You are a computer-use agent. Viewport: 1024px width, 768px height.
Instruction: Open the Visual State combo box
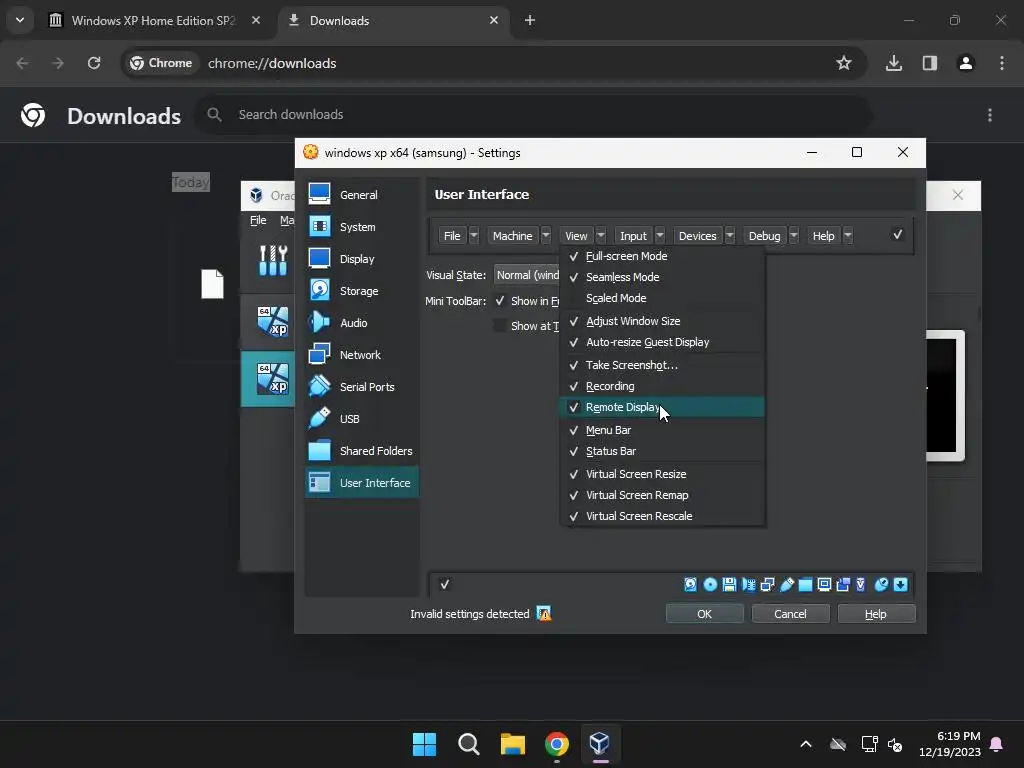[x=527, y=275]
